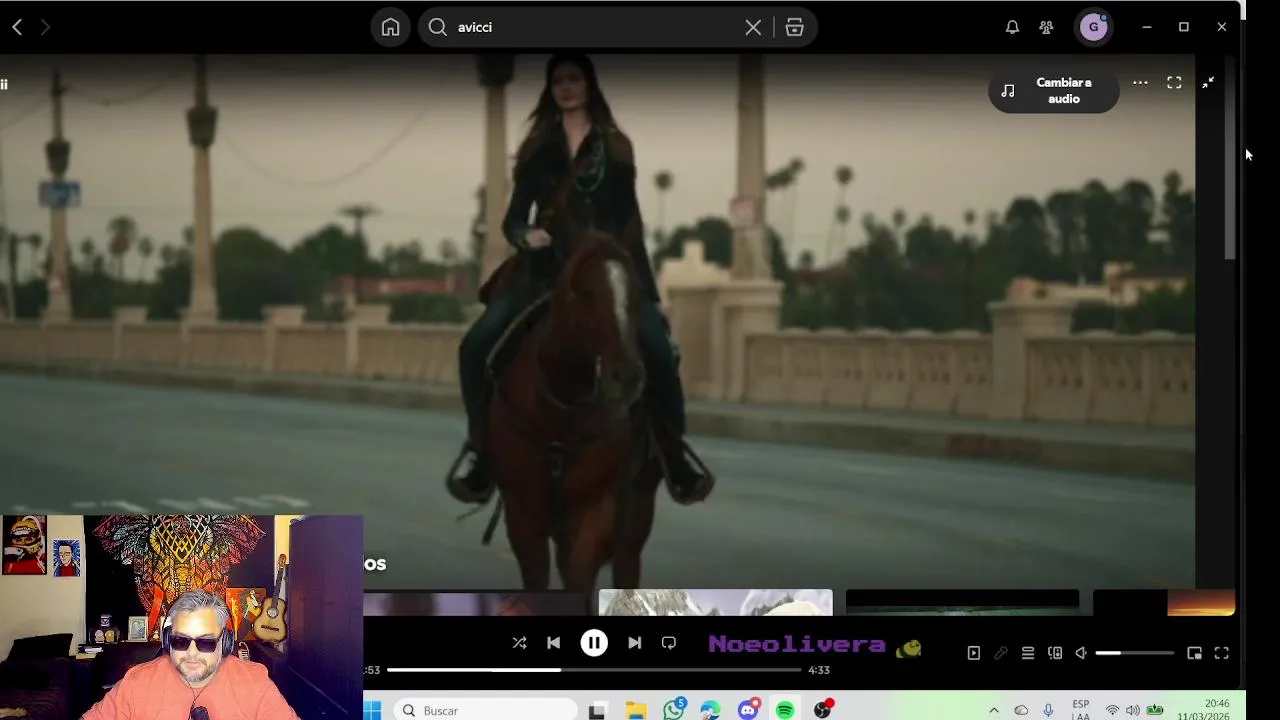Open WhatsApp on the taskbar
1280x720 pixels.
(674, 710)
